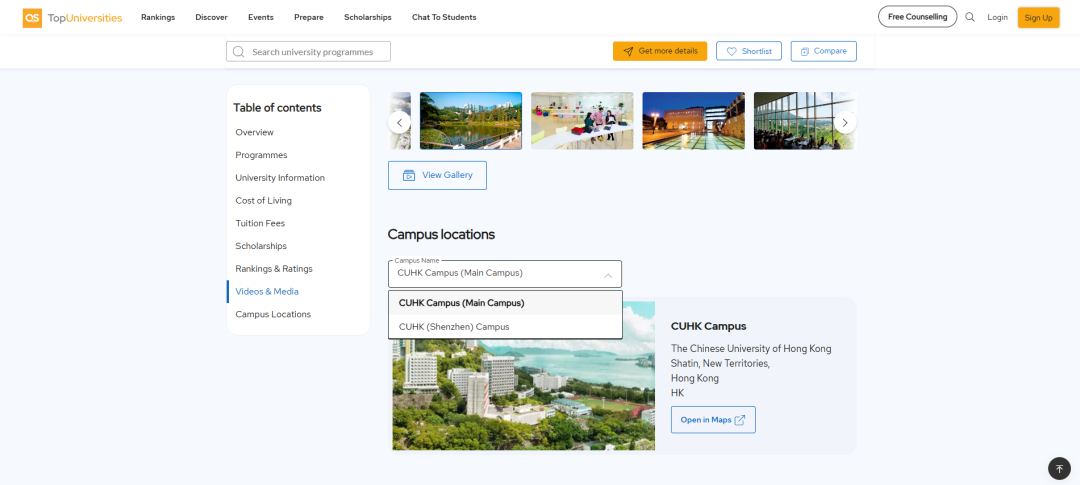Viewport: 1080px width, 485px height.
Task: Click the Login link
Action: click(997, 17)
